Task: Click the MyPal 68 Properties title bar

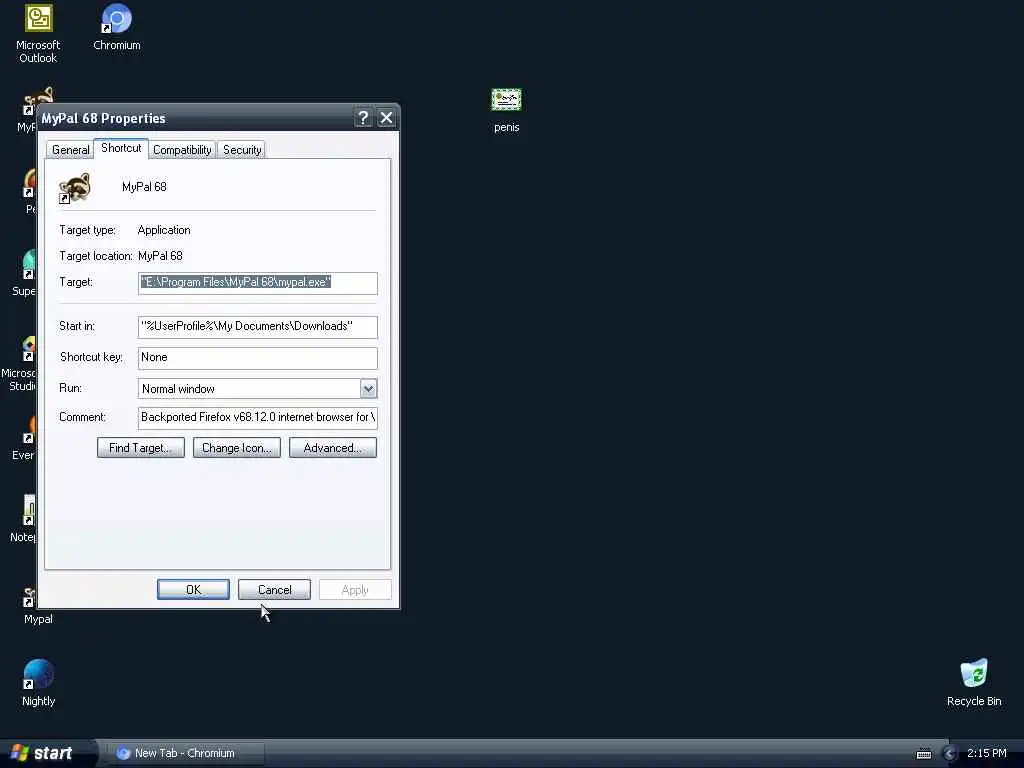Action: point(196,118)
